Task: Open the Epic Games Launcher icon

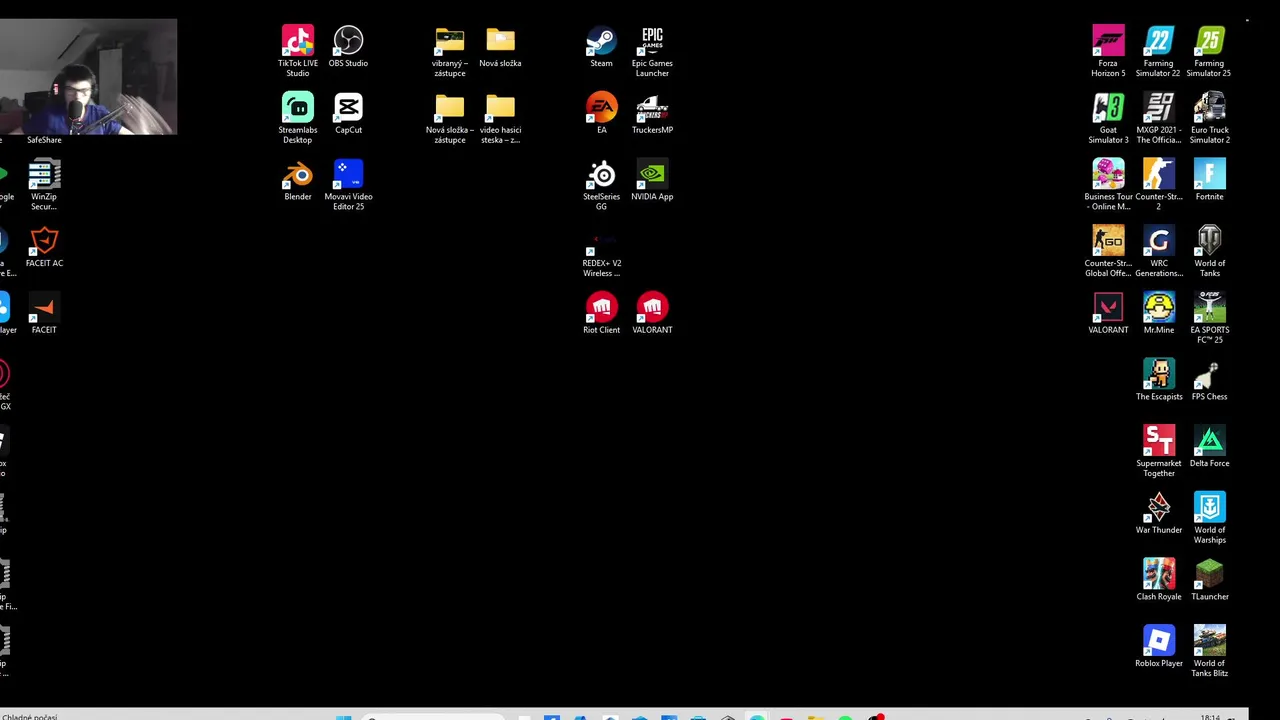Action: tap(652, 41)
